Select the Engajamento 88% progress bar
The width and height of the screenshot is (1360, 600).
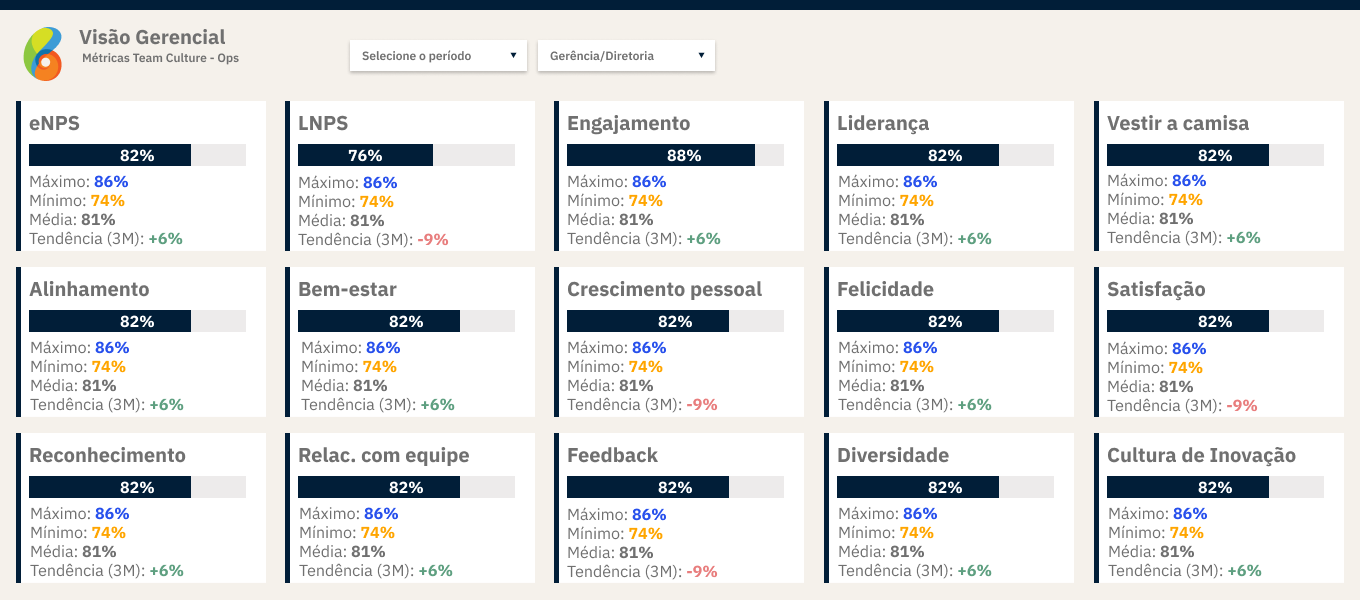coord(675,155)
